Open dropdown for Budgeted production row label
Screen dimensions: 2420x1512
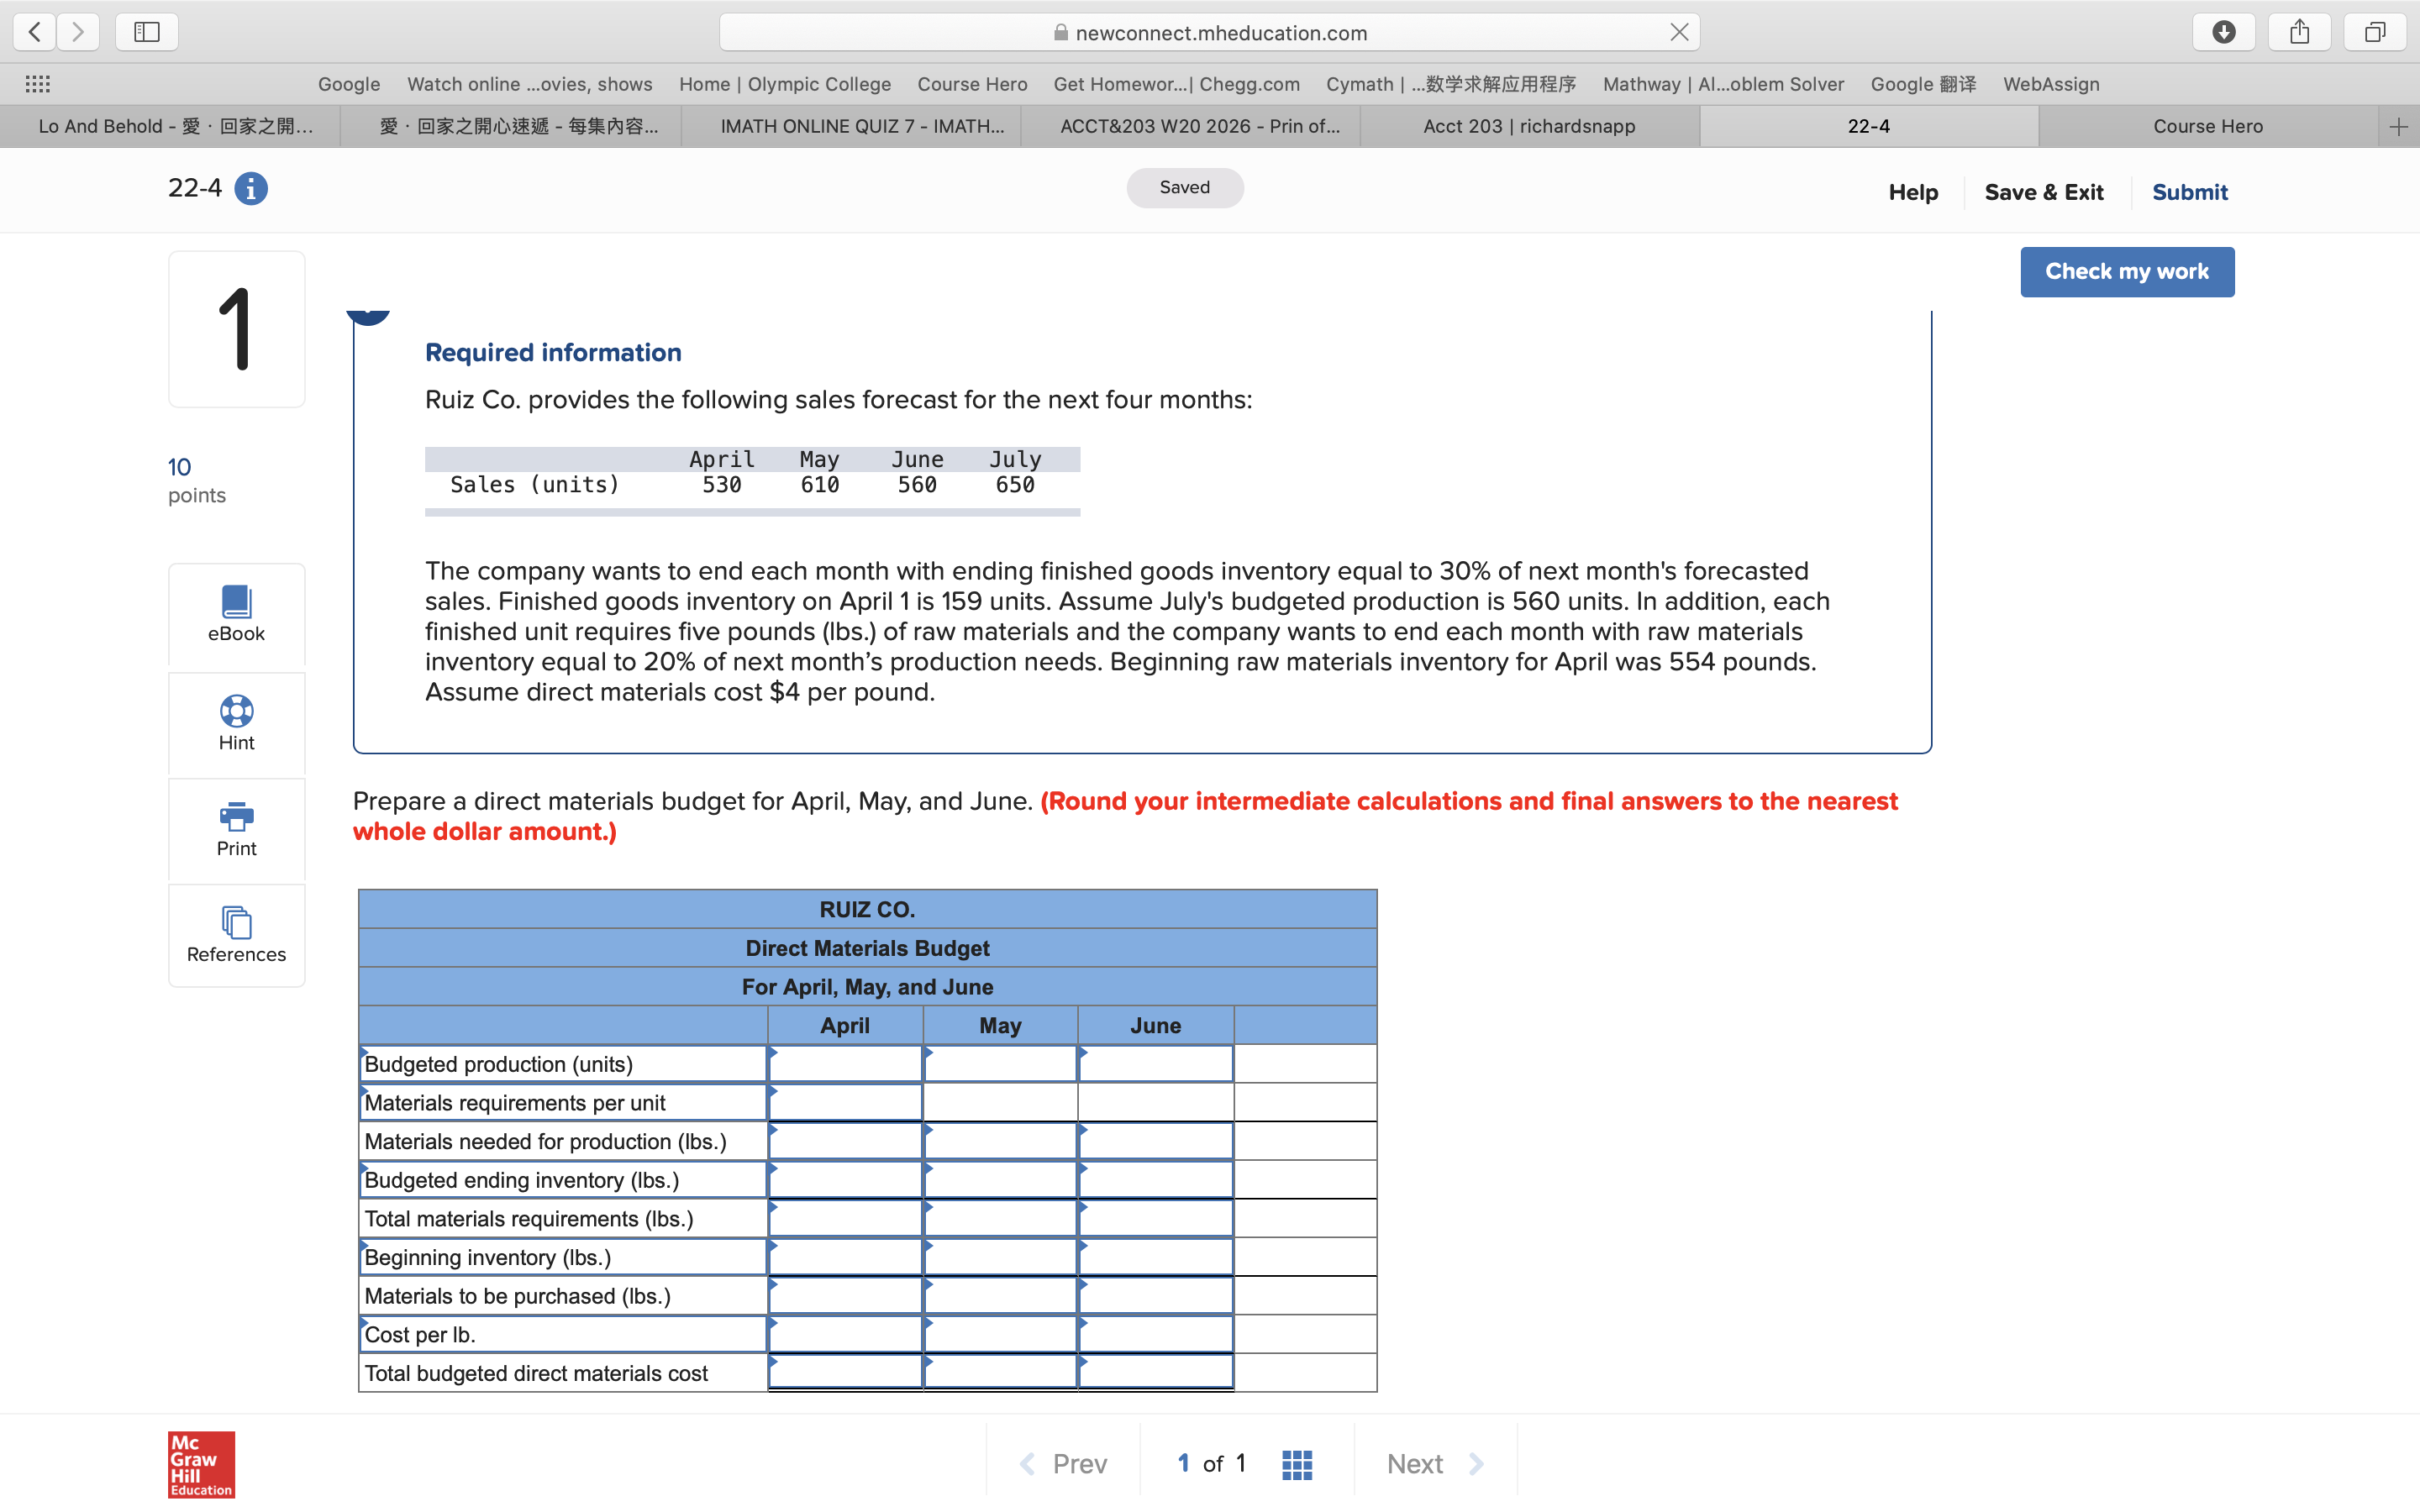(562, 1064)
